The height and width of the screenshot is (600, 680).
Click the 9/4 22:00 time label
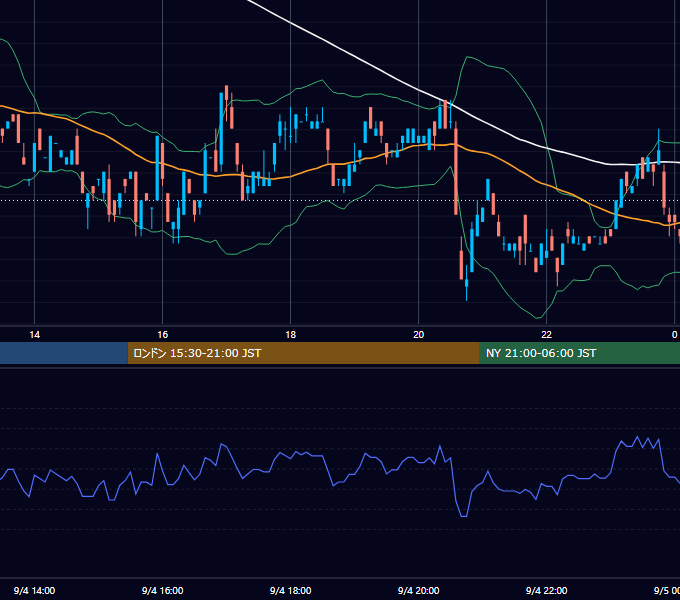click(546, 590)
